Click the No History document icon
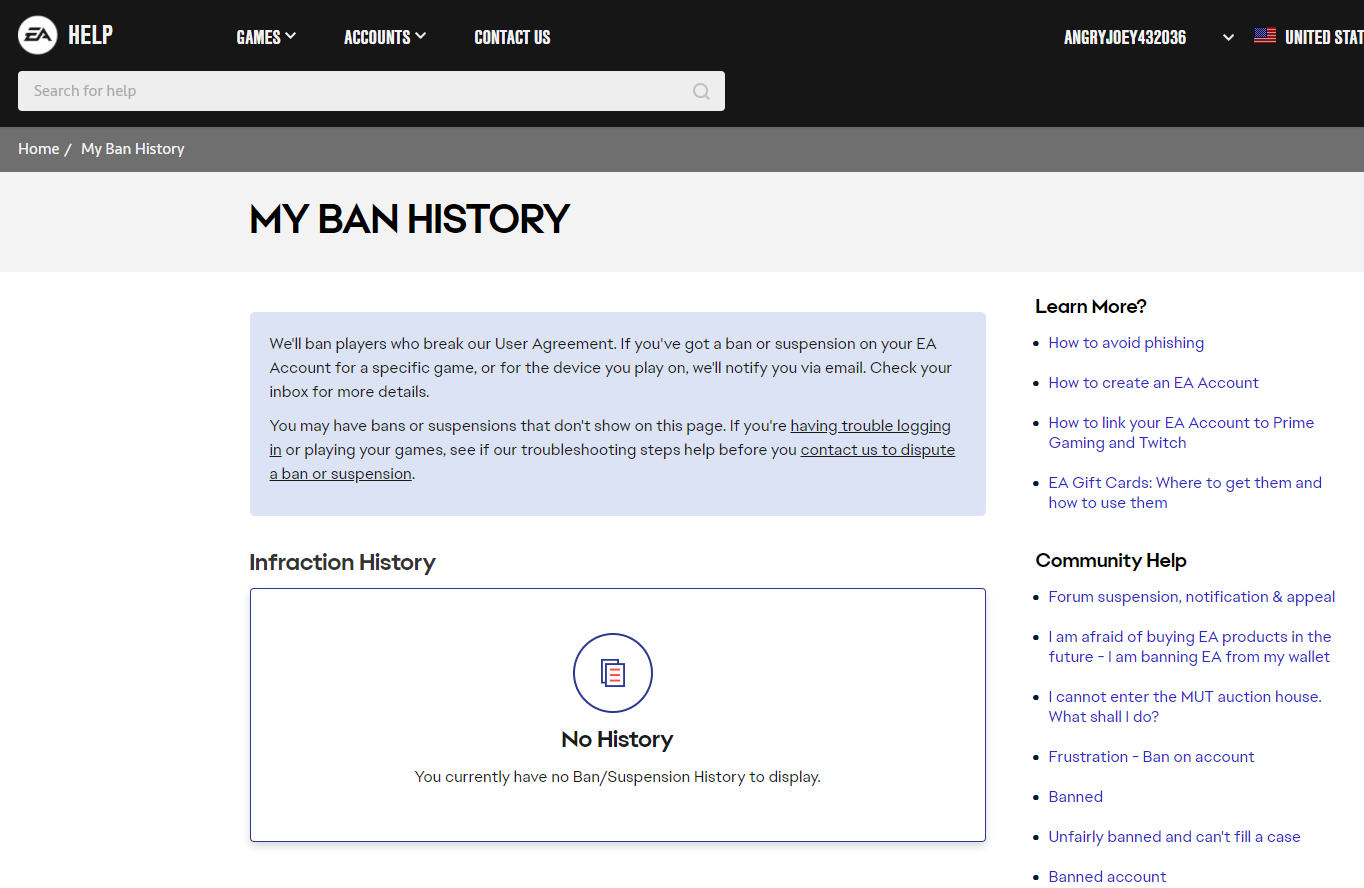1364x888 pixels. 613,673
